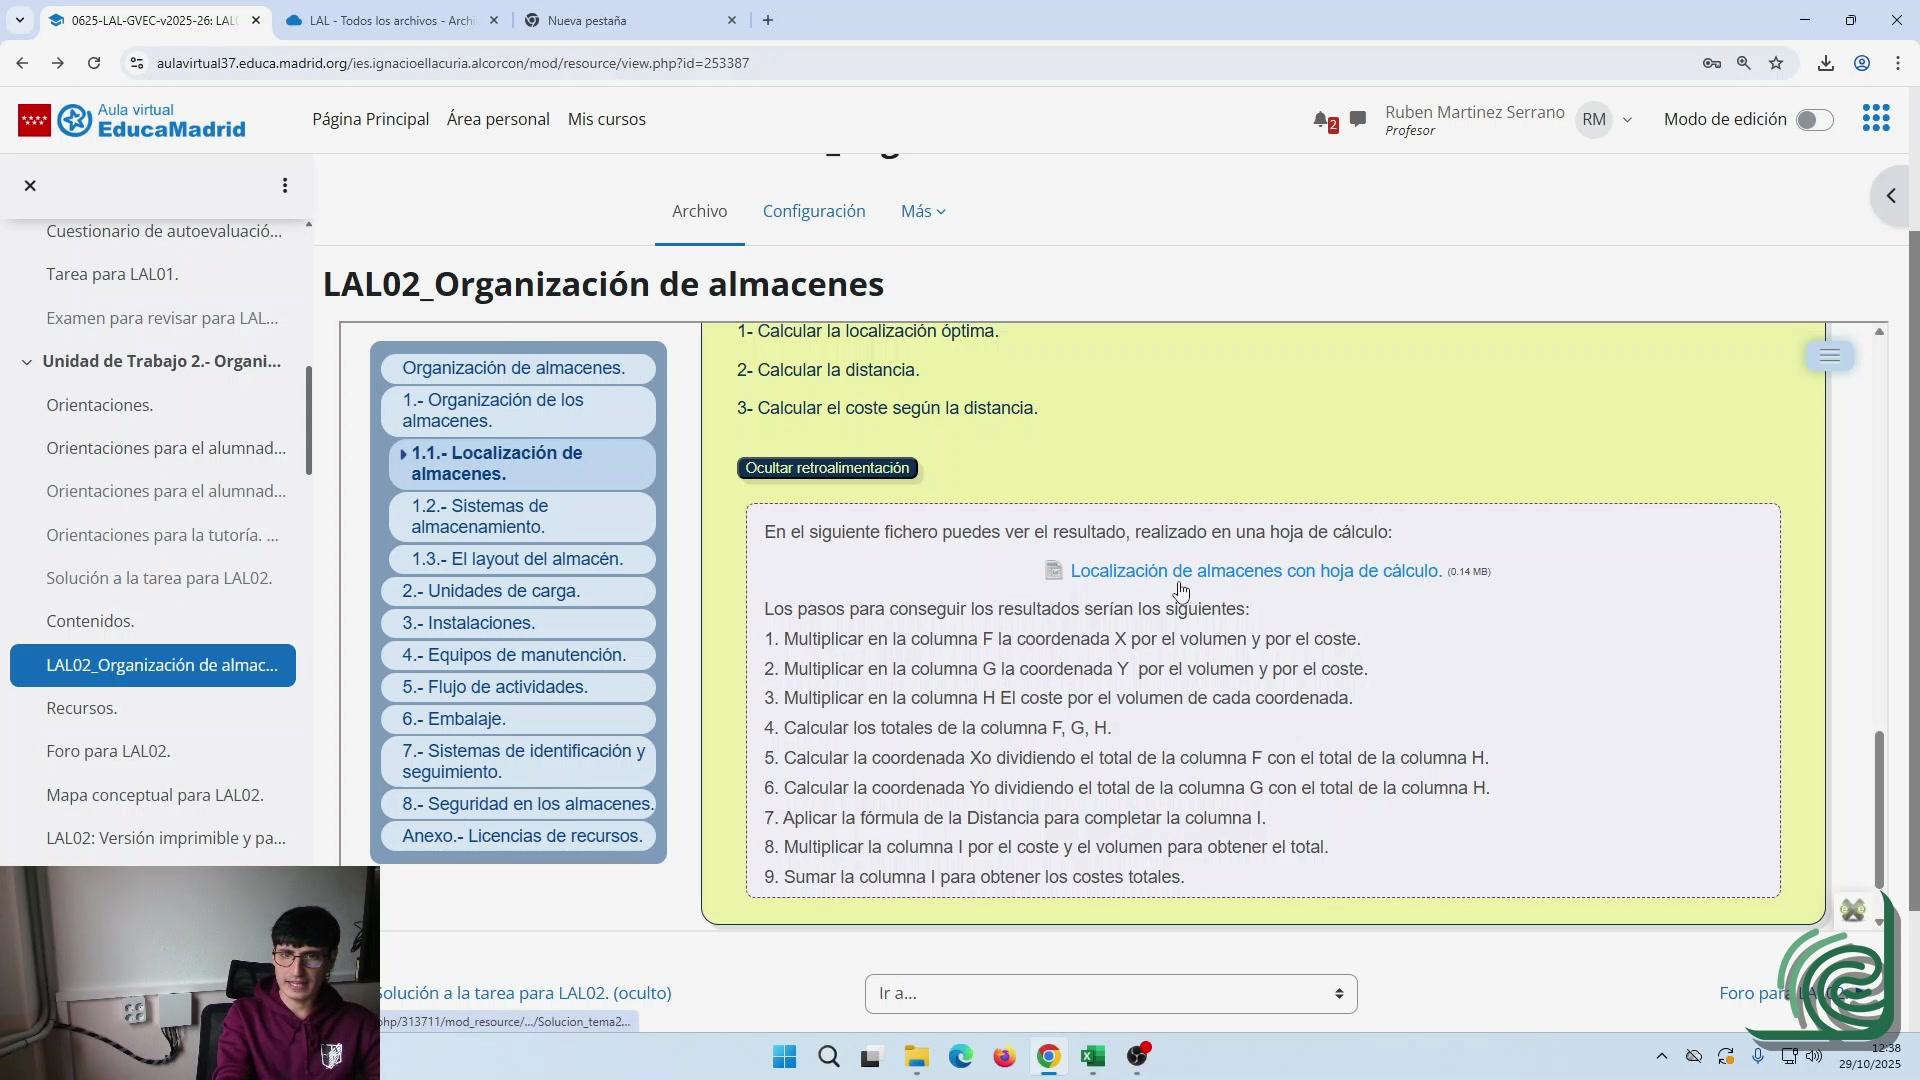
Task: Collapse Unidad de Trabajo 2 section
Action: (x=27, y=362)
